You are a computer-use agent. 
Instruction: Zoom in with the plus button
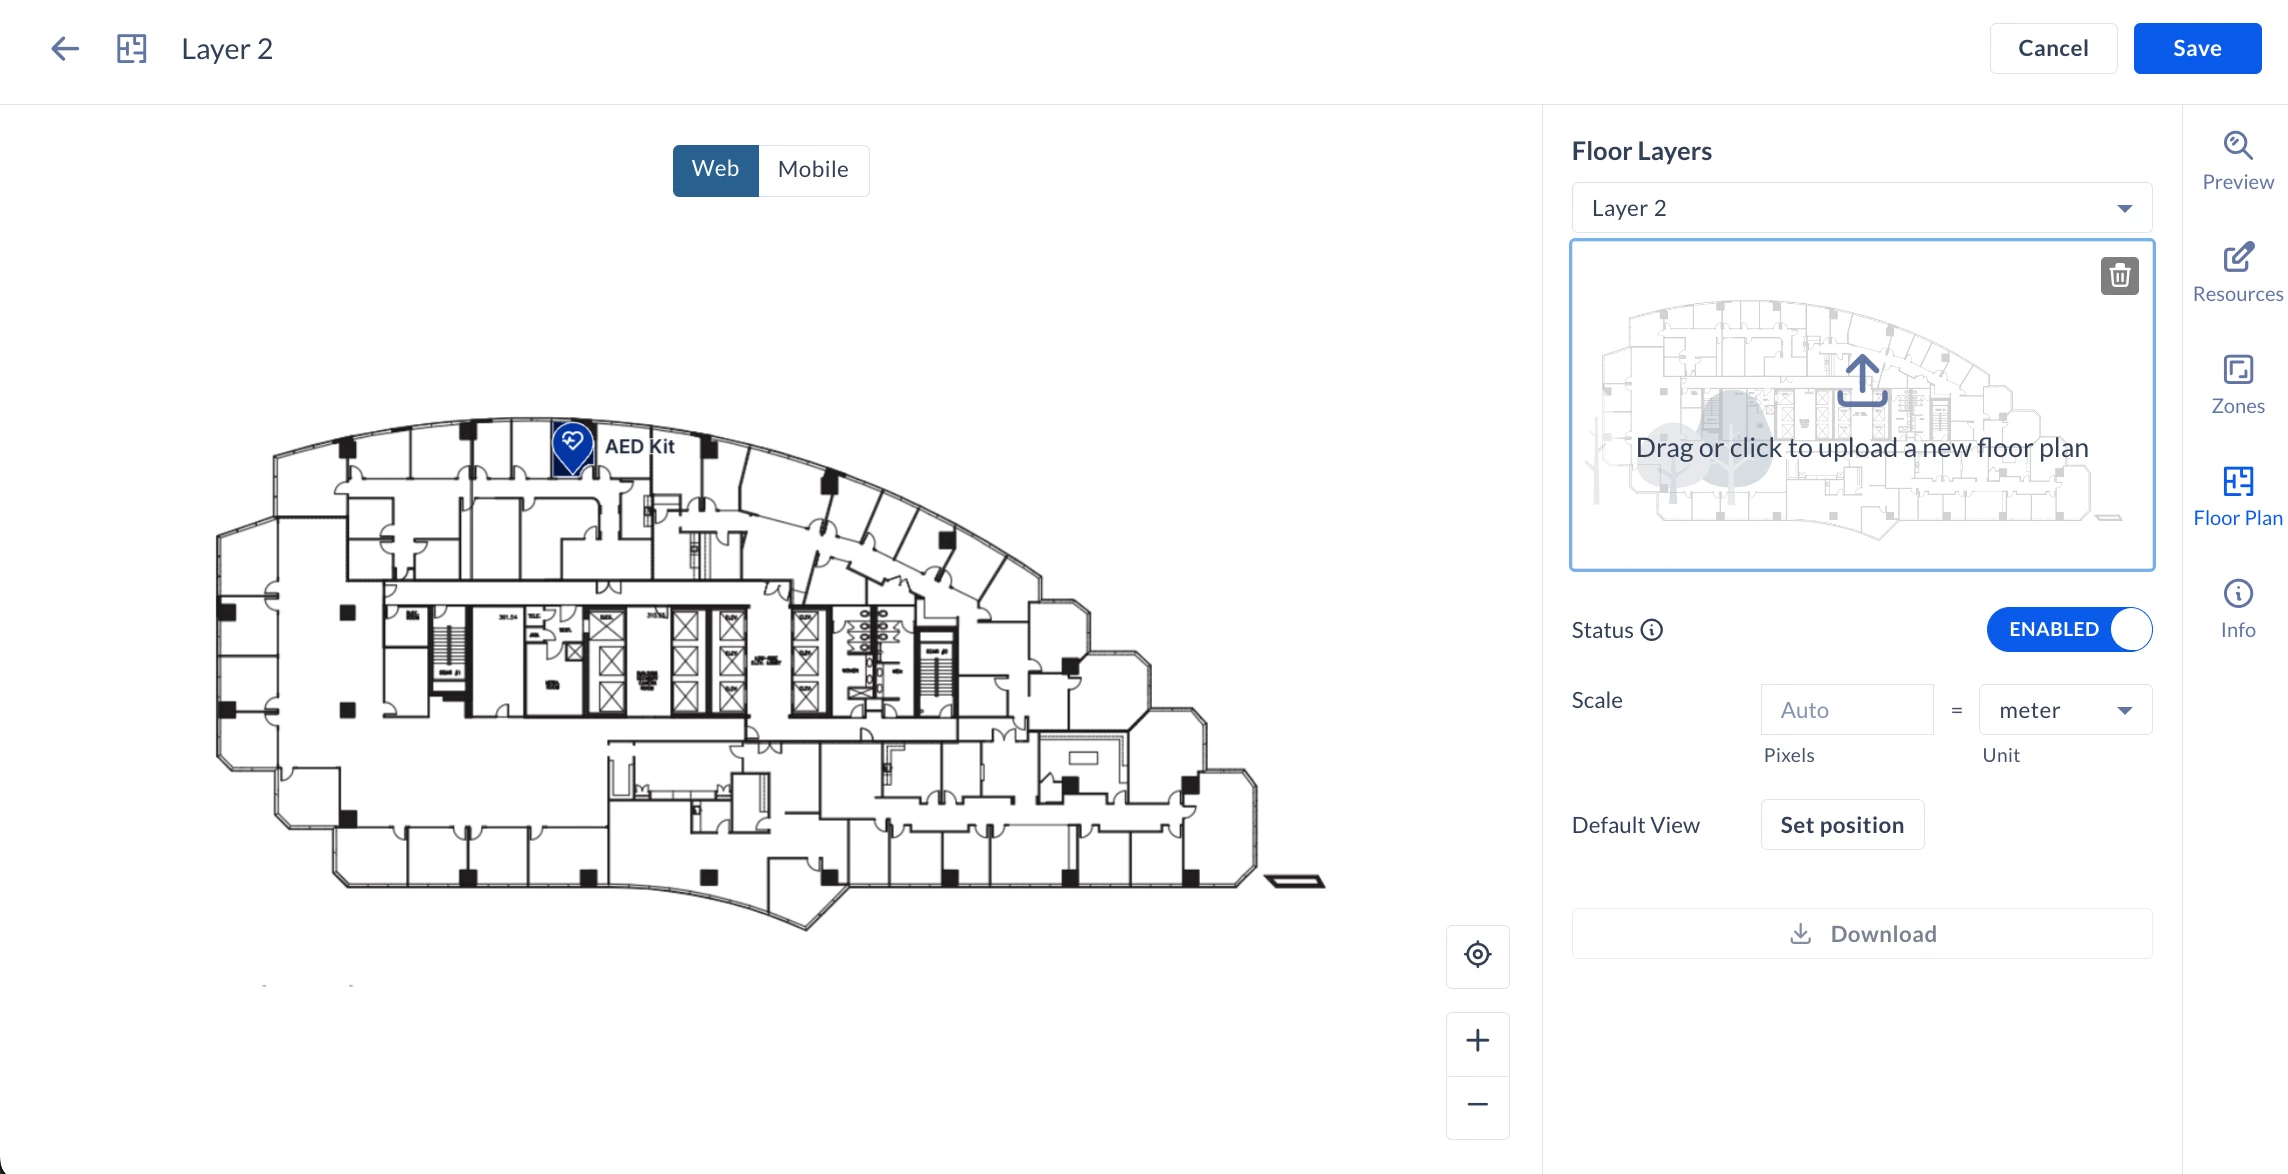pos(1477,1041)
